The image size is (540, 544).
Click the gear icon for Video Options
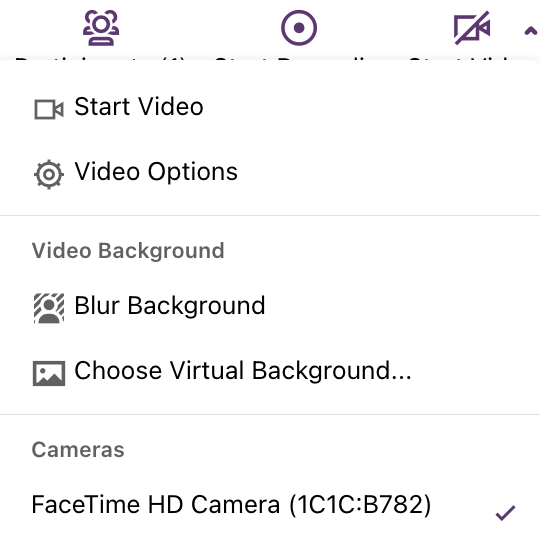[x=49, y=174]
